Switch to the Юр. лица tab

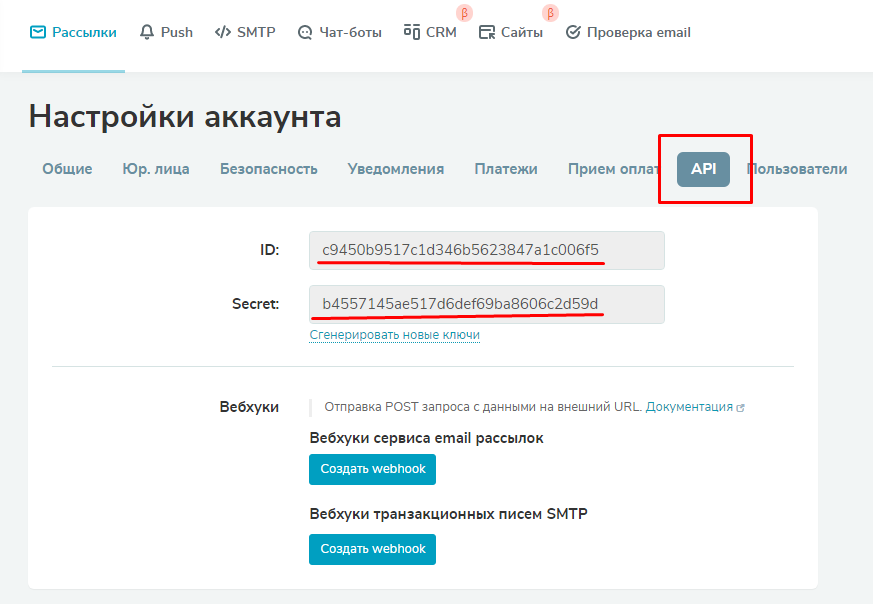pos(156,169)
